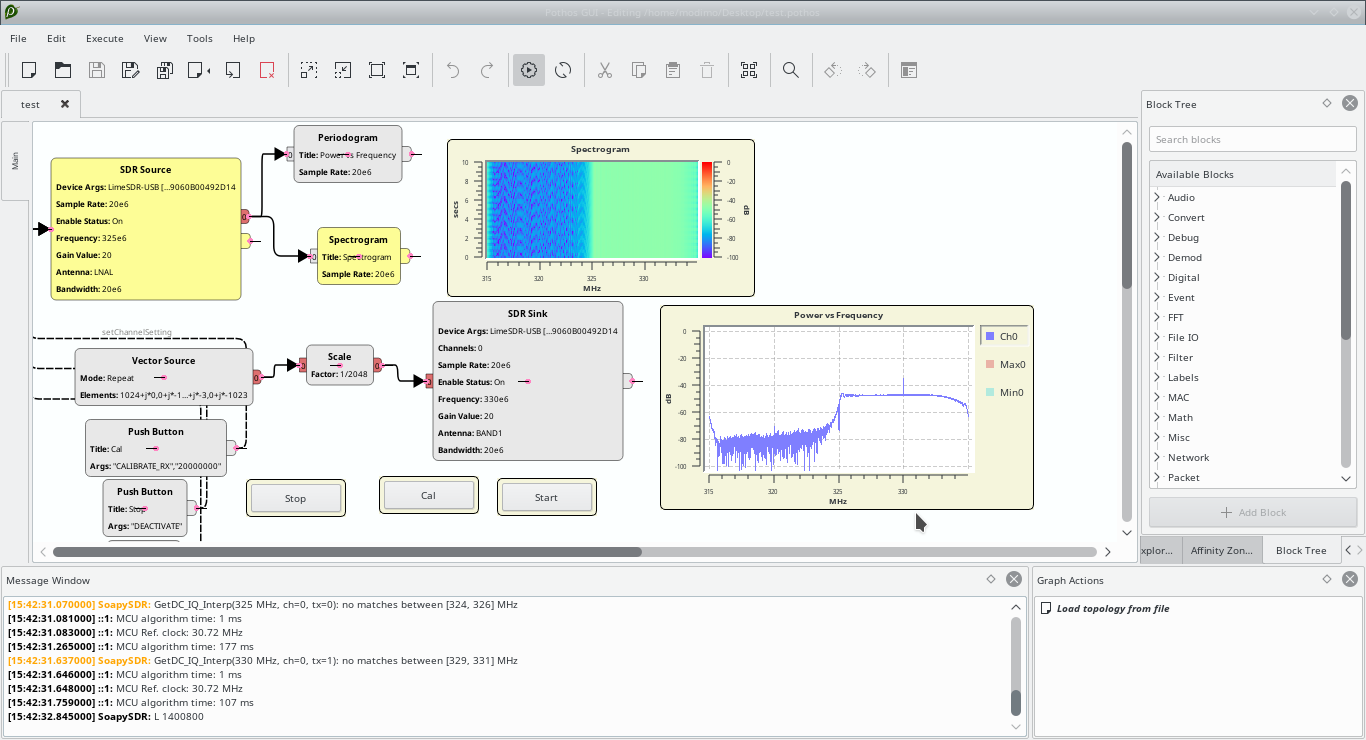
Task: Switch to the Affinity Zones tab
Action: click(1221, 550)
